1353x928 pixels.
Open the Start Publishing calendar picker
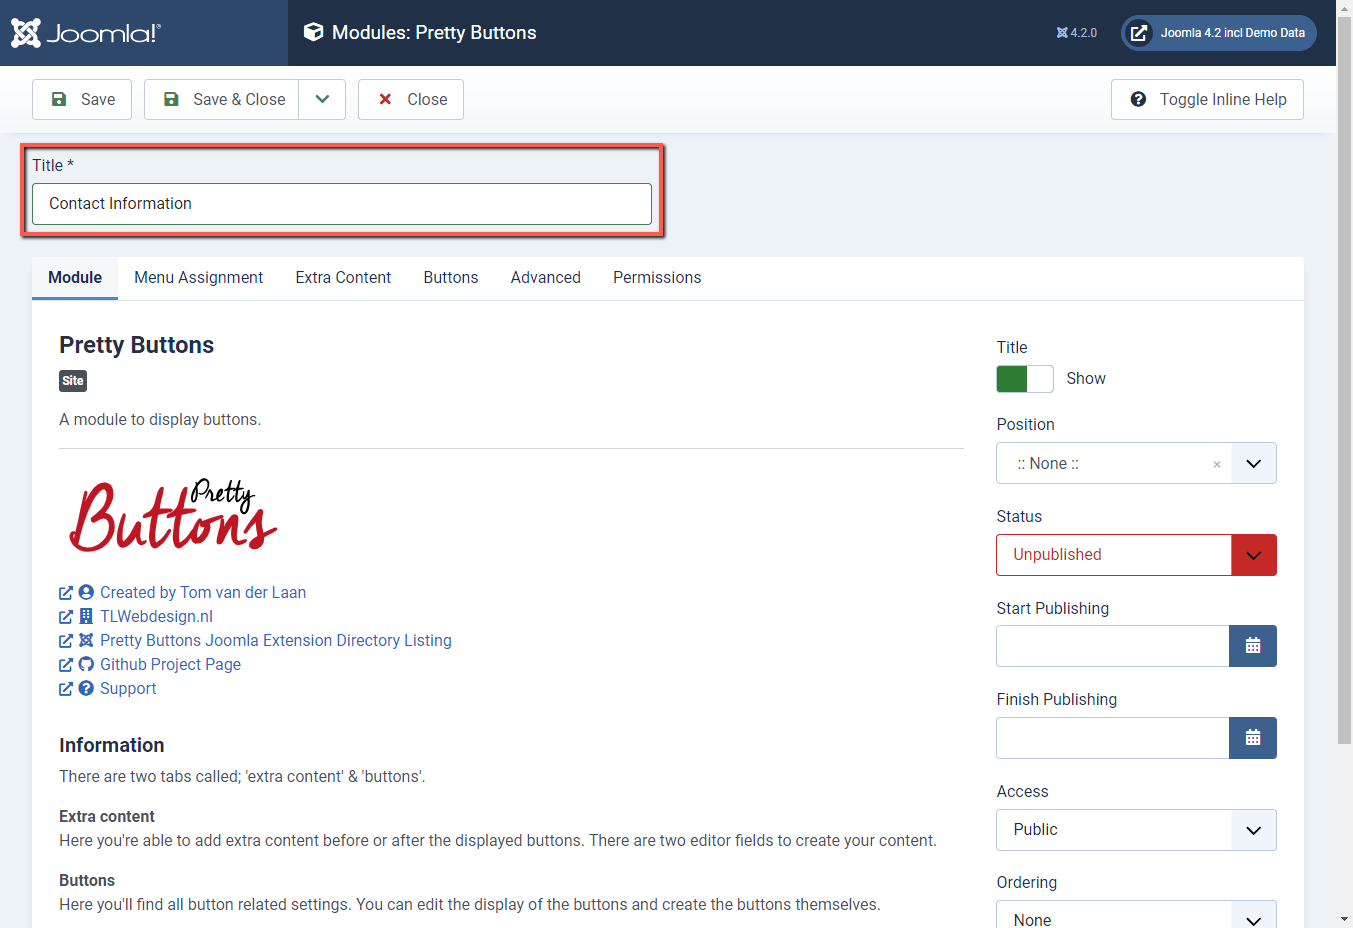point(1252,646)
